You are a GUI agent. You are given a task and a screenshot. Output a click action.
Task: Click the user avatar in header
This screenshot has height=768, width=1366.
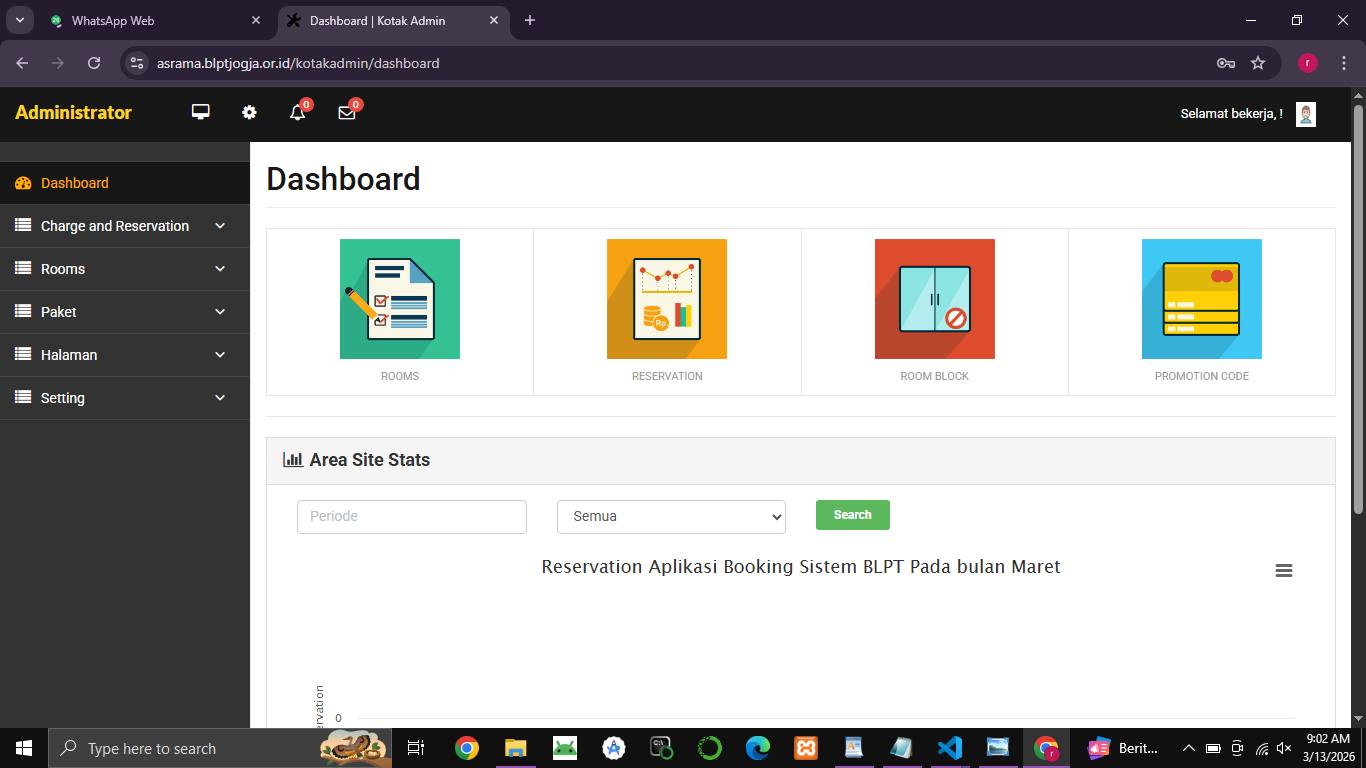click(1305, 114)
